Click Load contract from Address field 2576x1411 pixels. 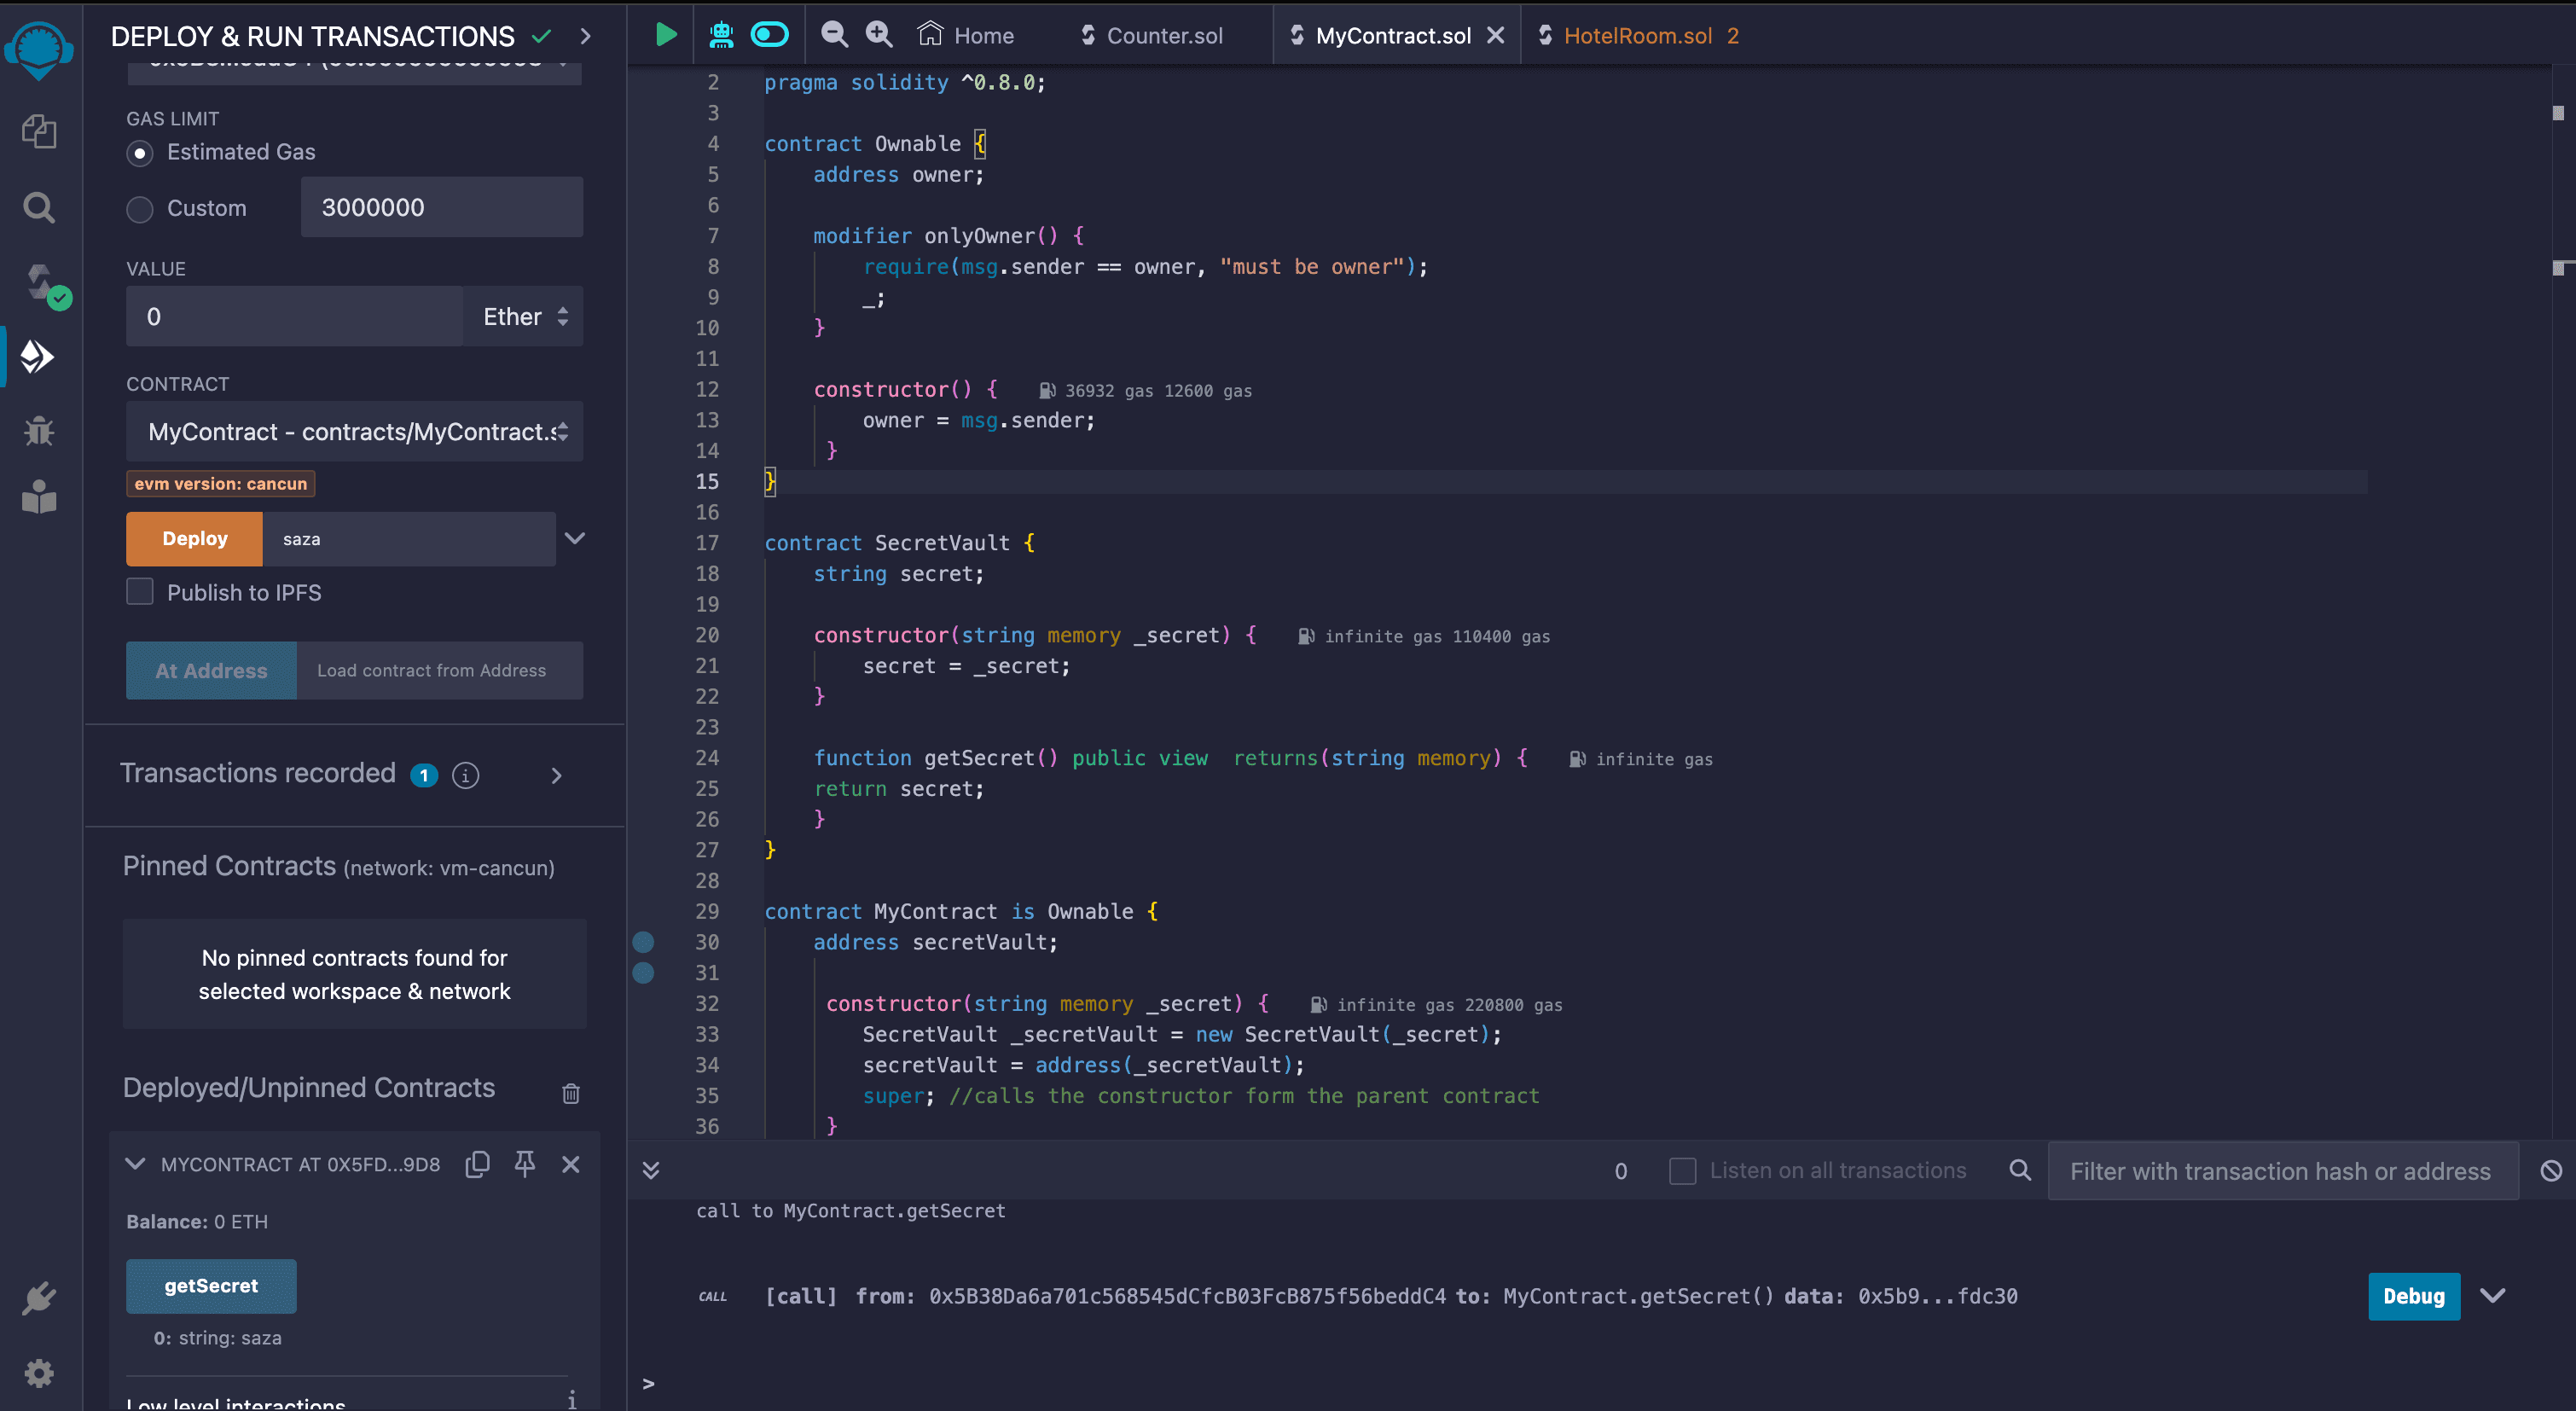point(440,670)
